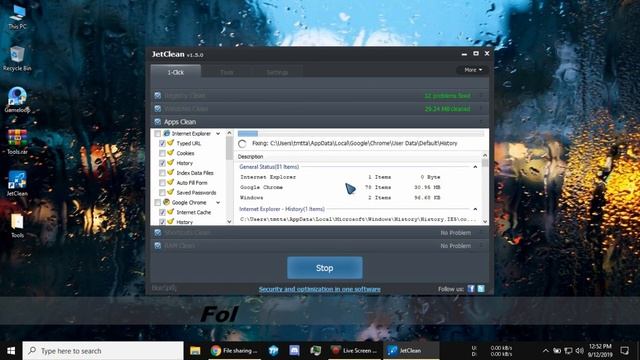Click the results pane scrollbar down arrow
Viewport: 640px width, 360px height.
(x=485, y=221)
